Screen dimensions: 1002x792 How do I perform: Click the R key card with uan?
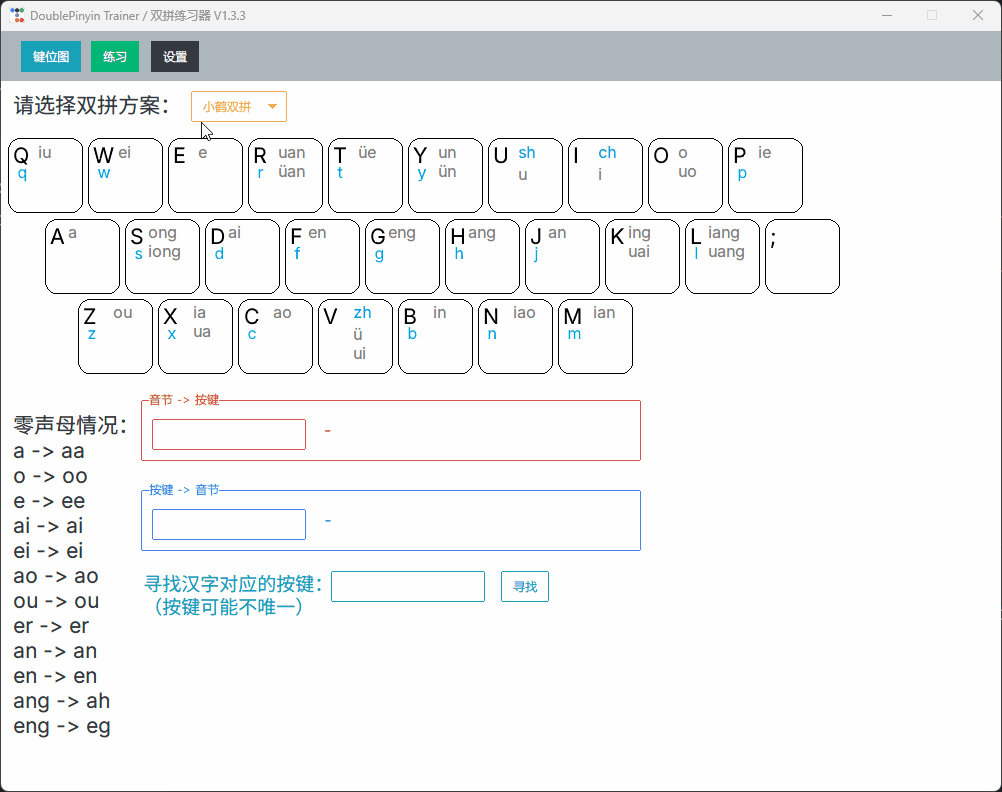coord(286,176)
